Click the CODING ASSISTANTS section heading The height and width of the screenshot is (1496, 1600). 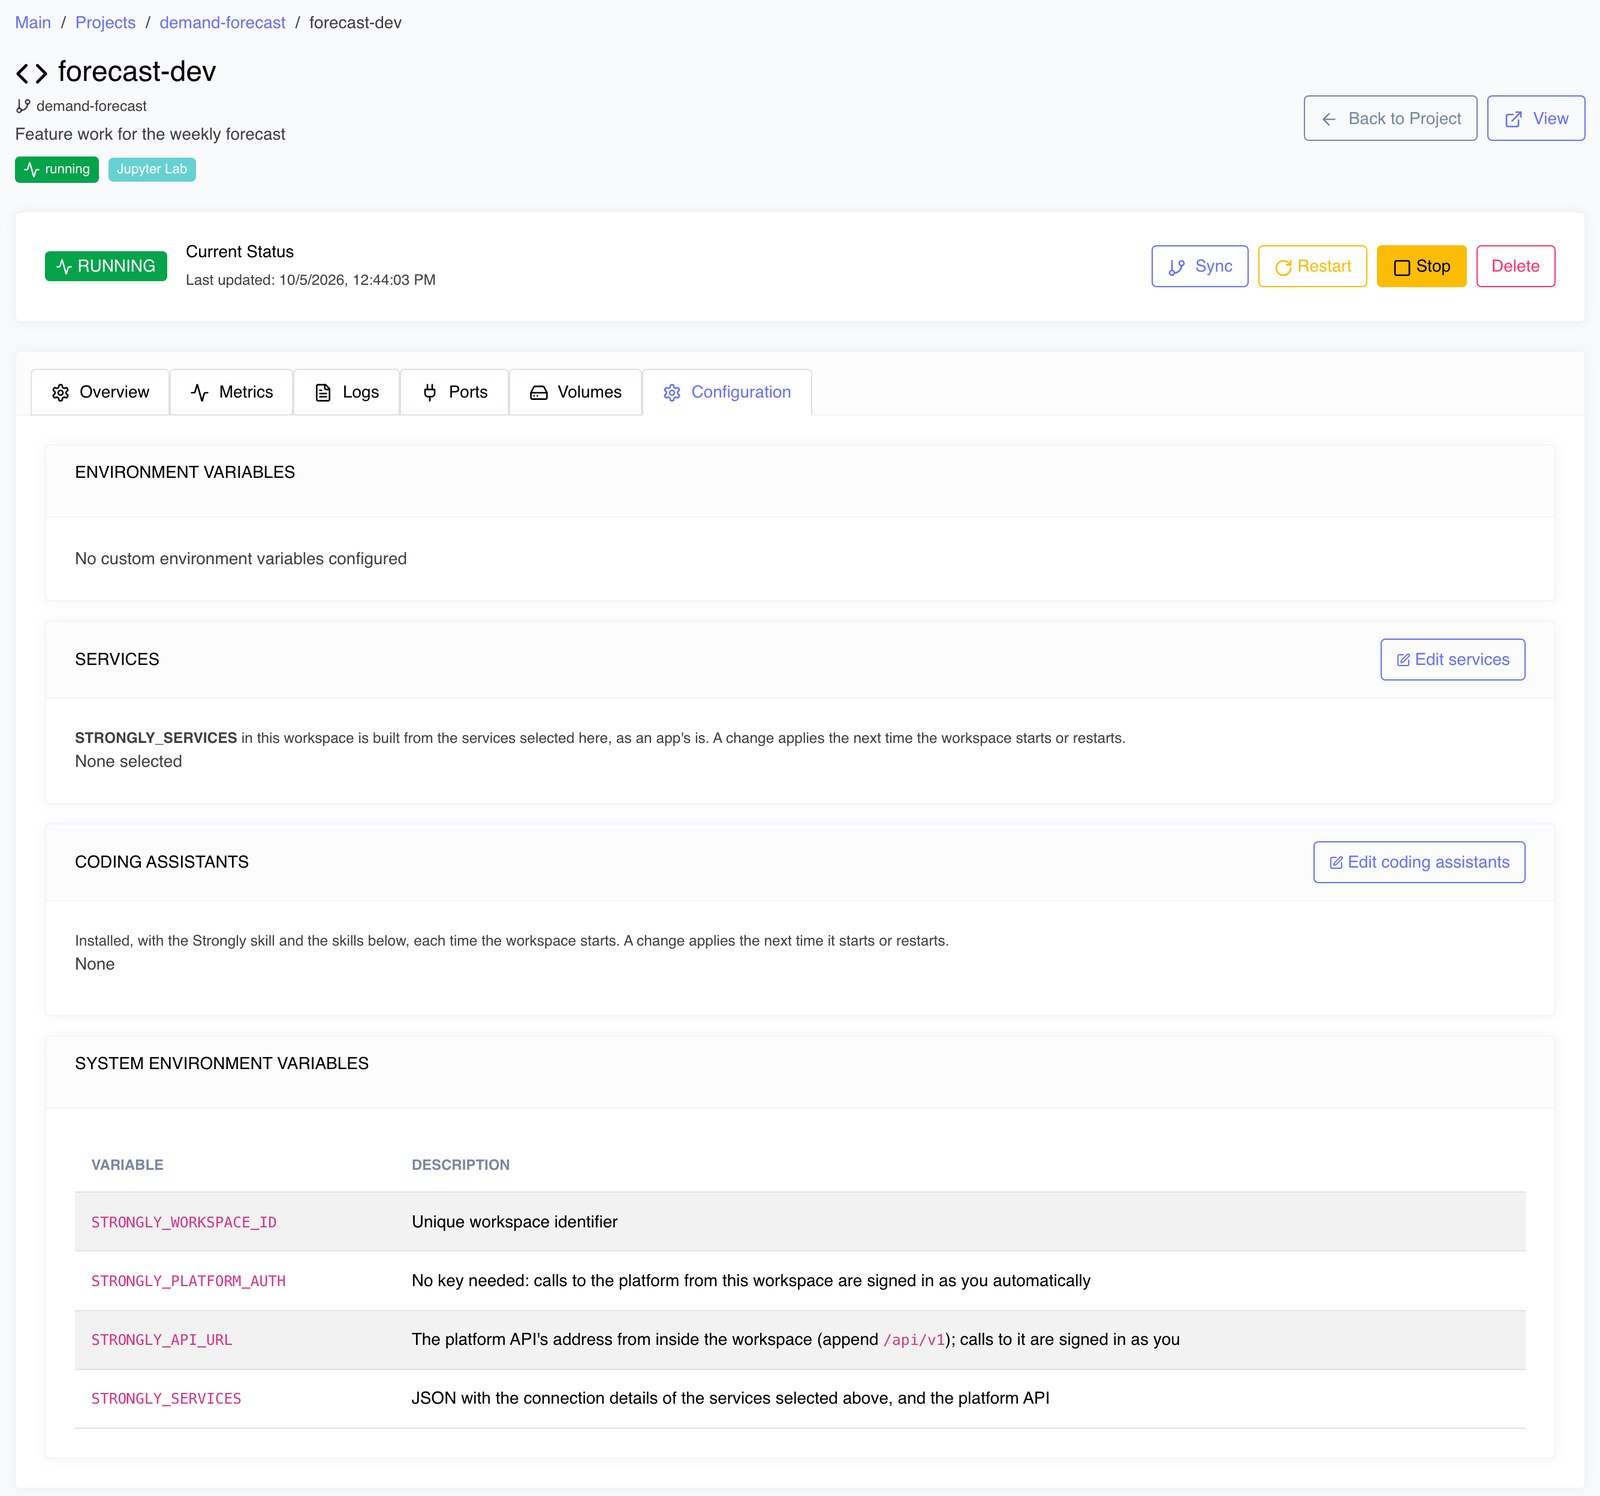(162, 862)
